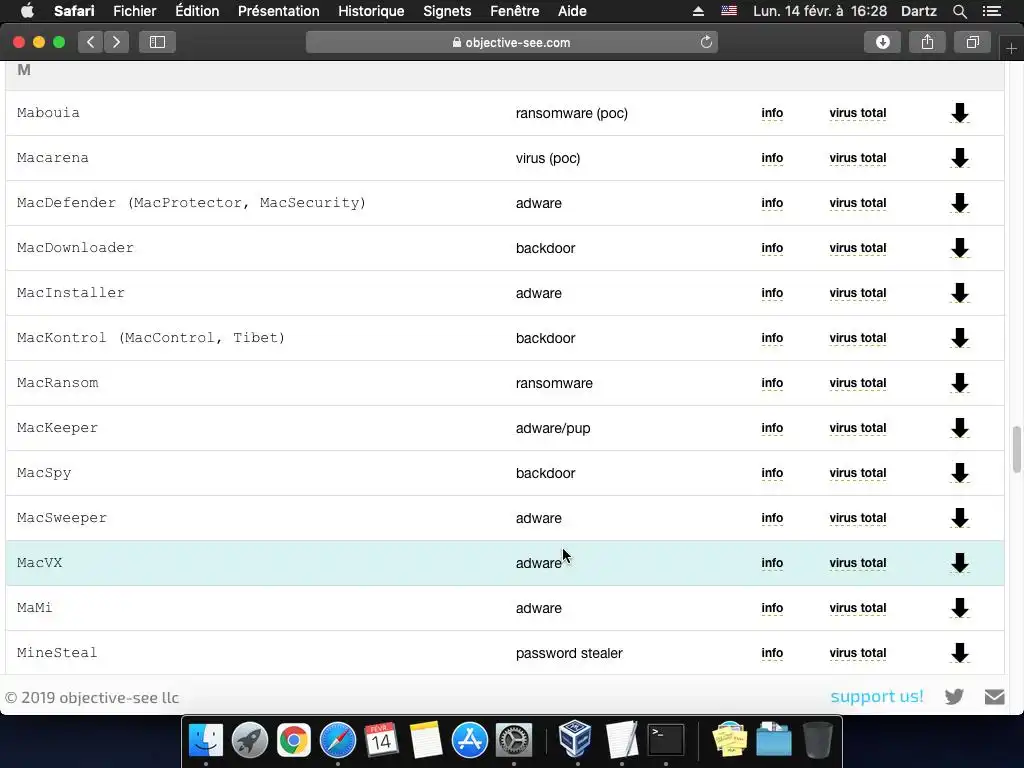Toggle the Safari sidebar button

(157, 42)
